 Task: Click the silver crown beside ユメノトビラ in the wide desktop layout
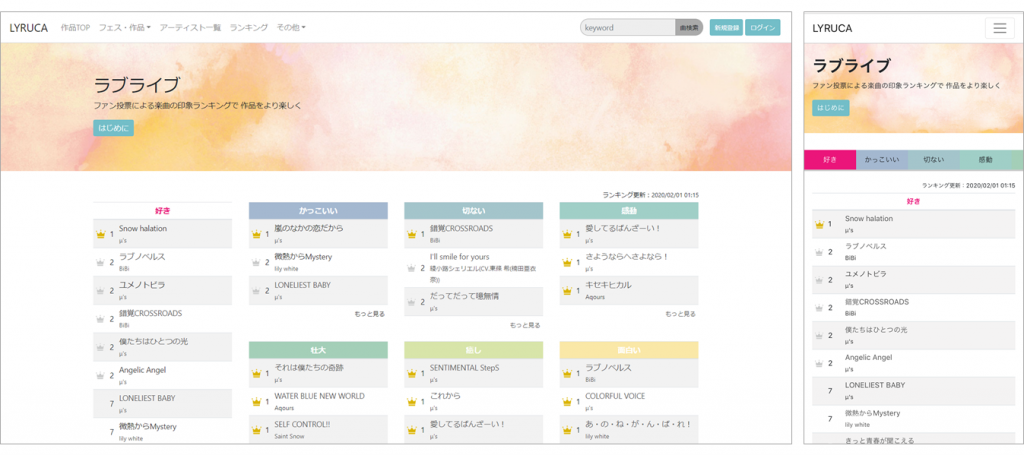tap(101, 290)
